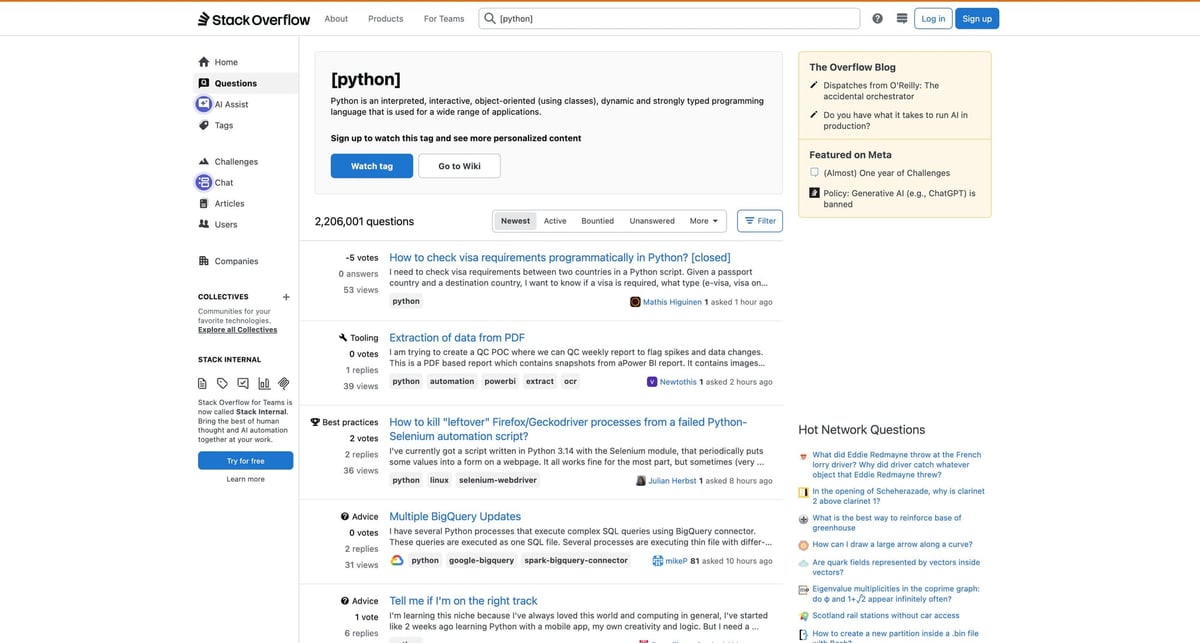Image resolution: width=1200 pixels, height=643 pixels.
Task: Open the About menu item
Action: coord(337,19)
